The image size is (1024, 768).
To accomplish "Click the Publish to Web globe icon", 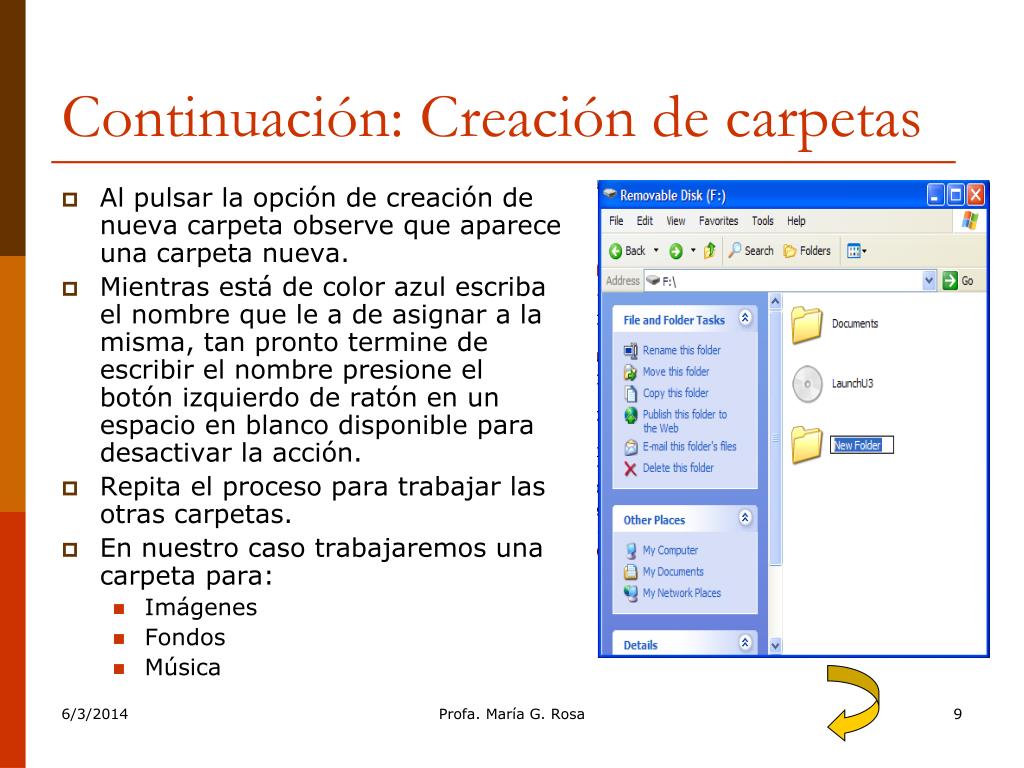I will pos(630,415).
